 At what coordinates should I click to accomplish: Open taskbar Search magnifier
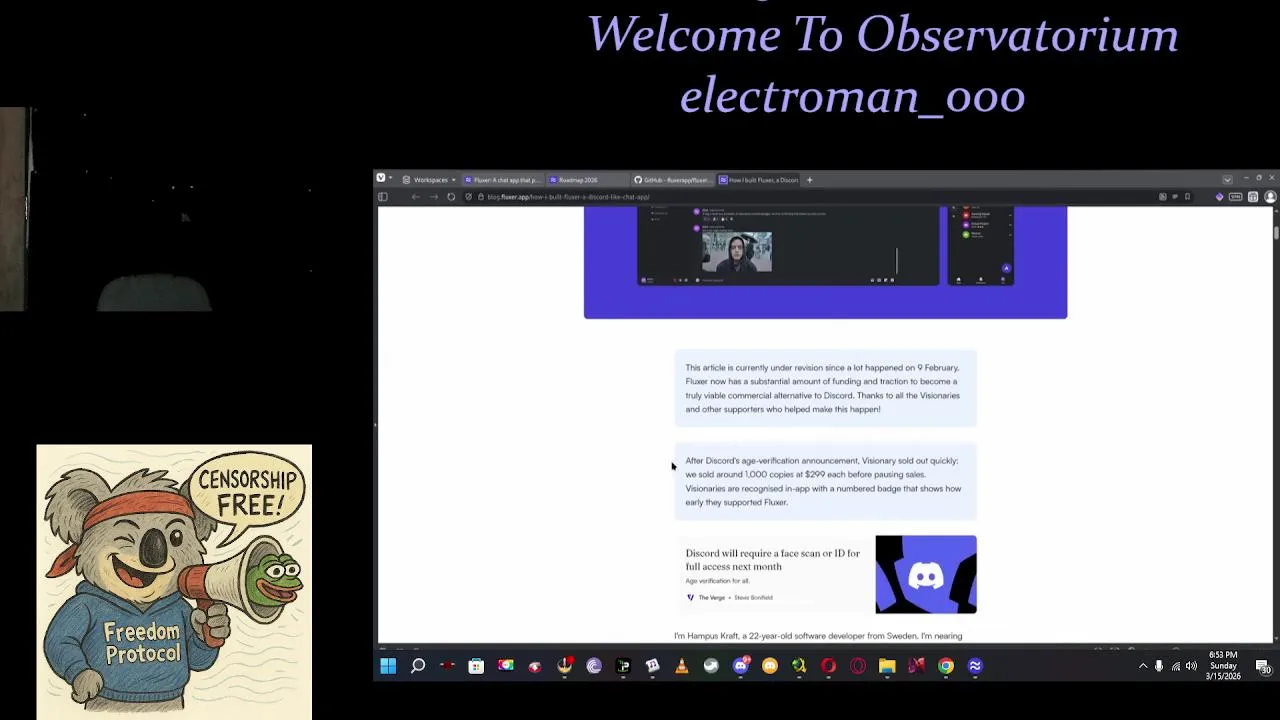pos(418,666)
